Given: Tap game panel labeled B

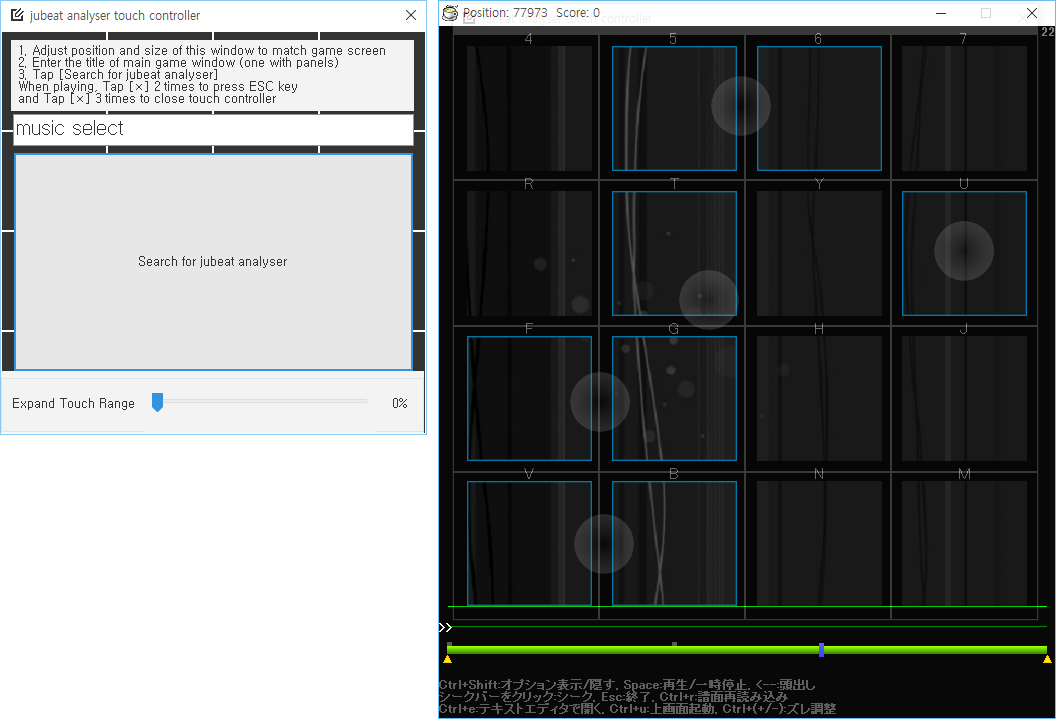Looking at the screenshot, I should 674,543.
